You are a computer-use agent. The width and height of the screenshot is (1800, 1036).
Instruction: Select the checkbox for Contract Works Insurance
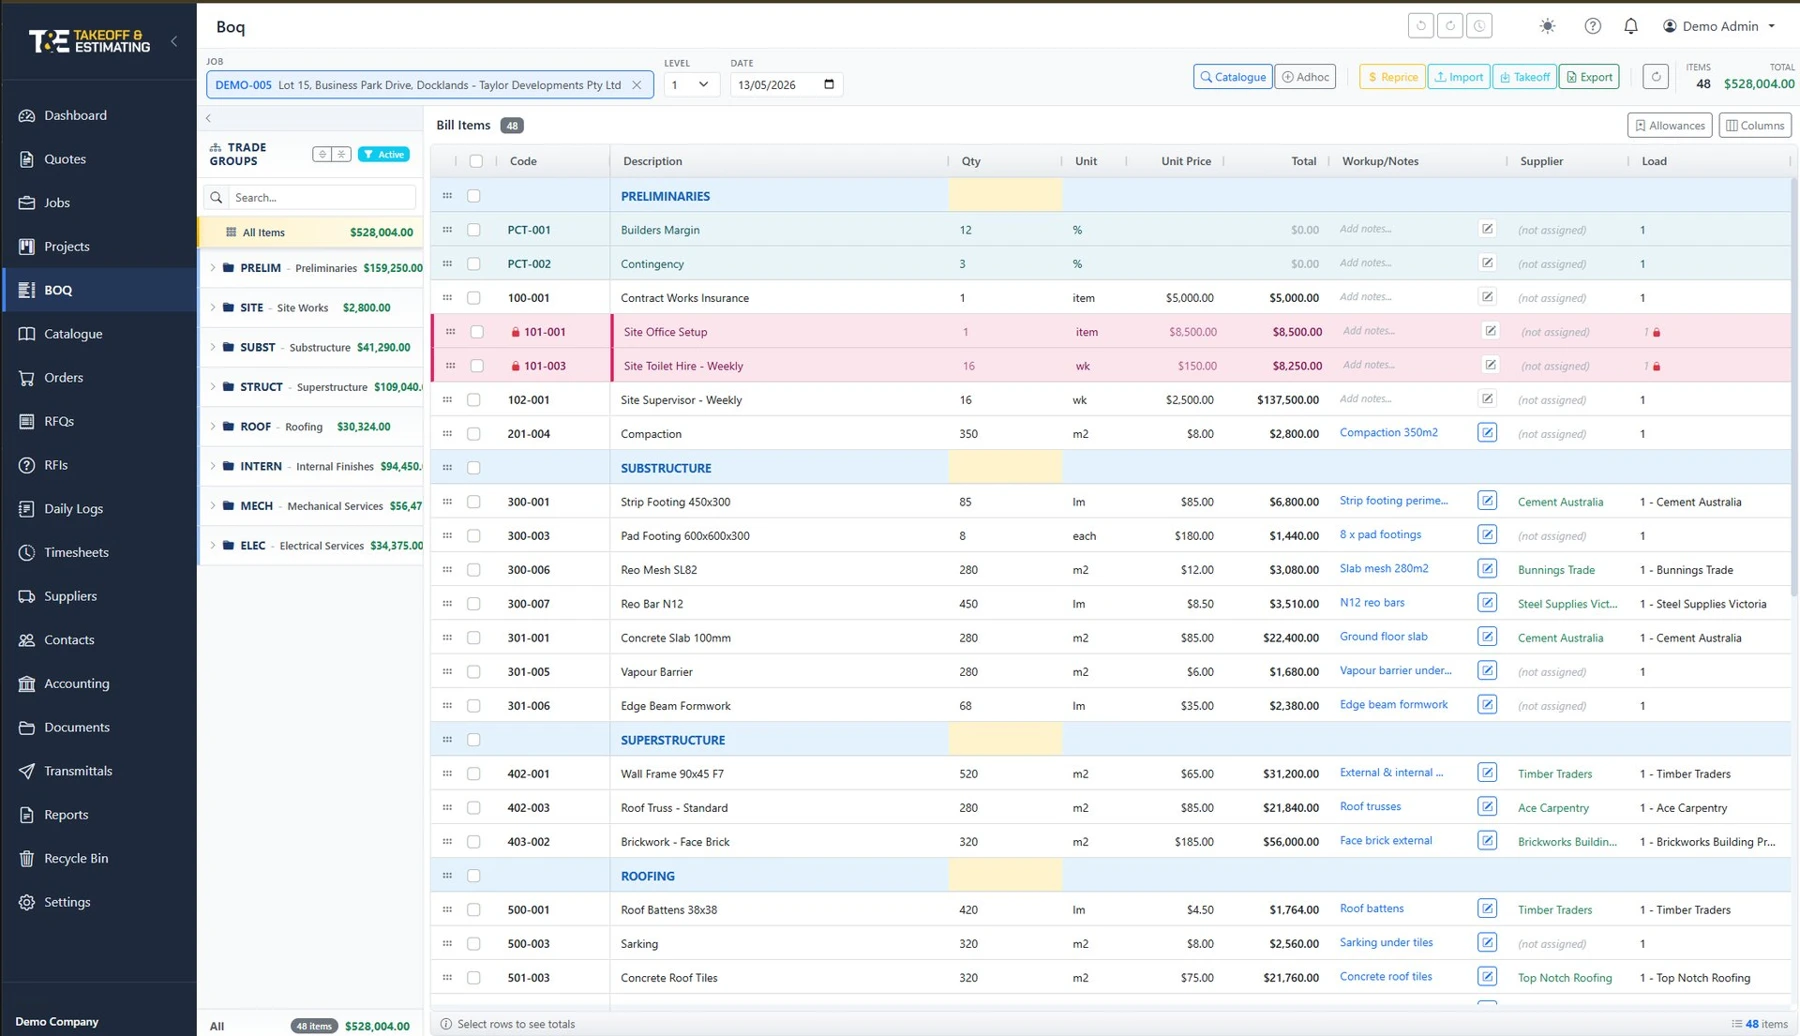pyautogui.click(x=474, y=298)
